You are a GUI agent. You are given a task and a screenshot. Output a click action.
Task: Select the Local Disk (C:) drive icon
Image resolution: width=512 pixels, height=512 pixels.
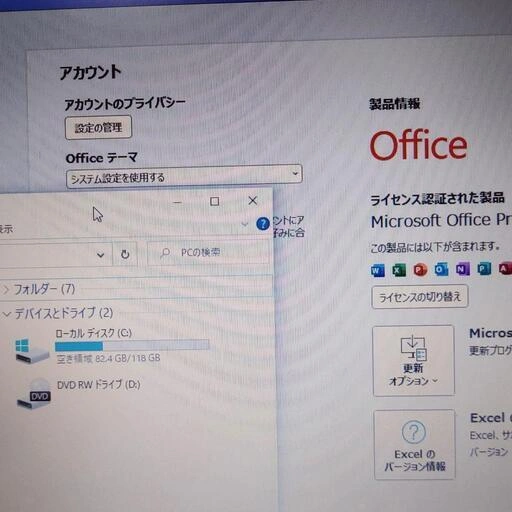click(31, 351)
